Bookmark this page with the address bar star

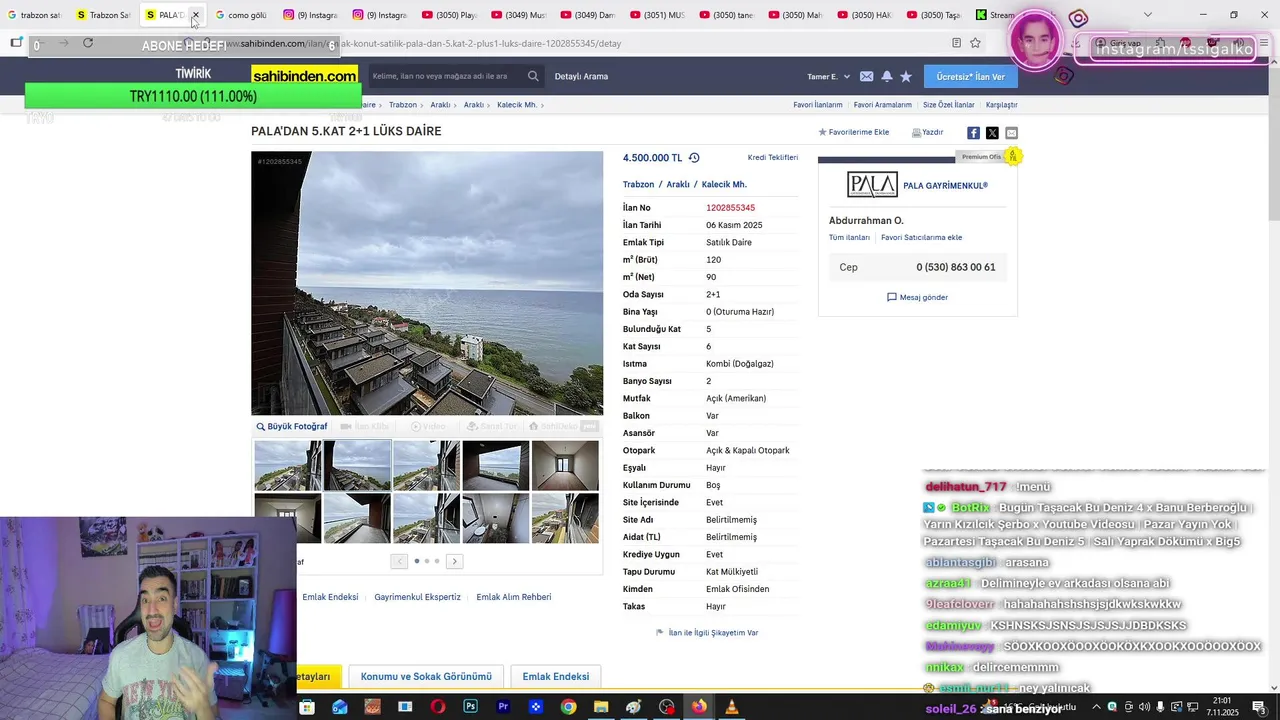[x=975, y=43]
